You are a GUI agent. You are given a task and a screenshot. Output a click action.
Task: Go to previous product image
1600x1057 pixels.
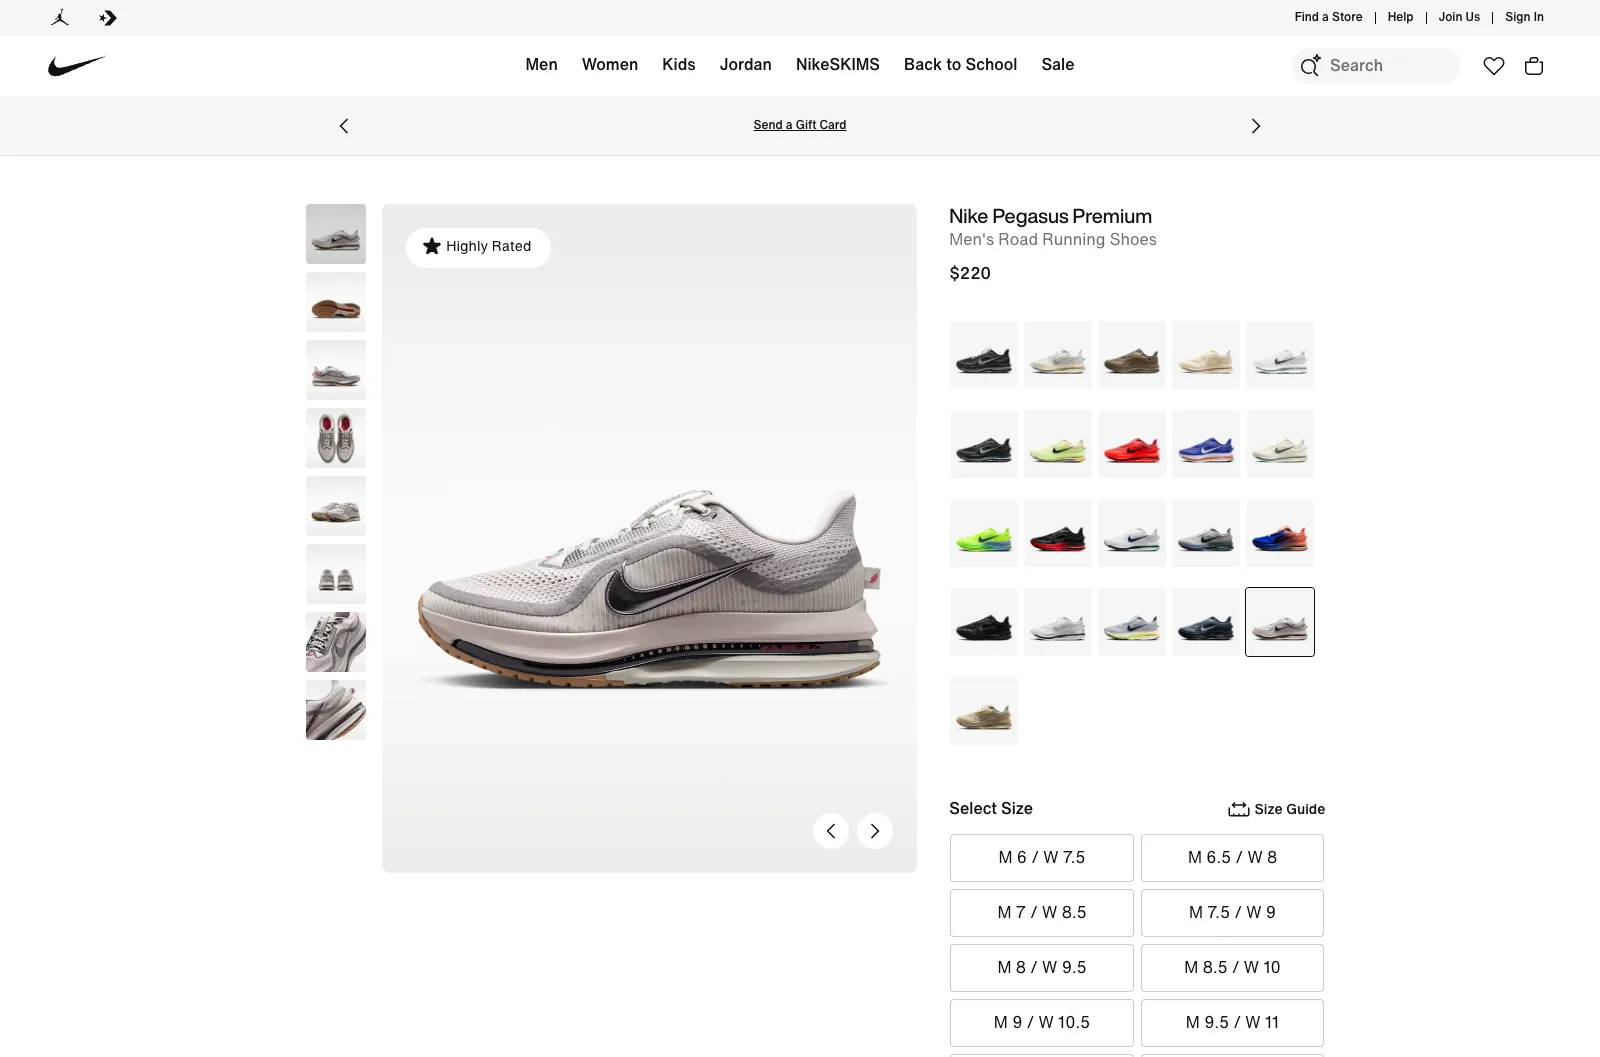click(x=831, y=831)
